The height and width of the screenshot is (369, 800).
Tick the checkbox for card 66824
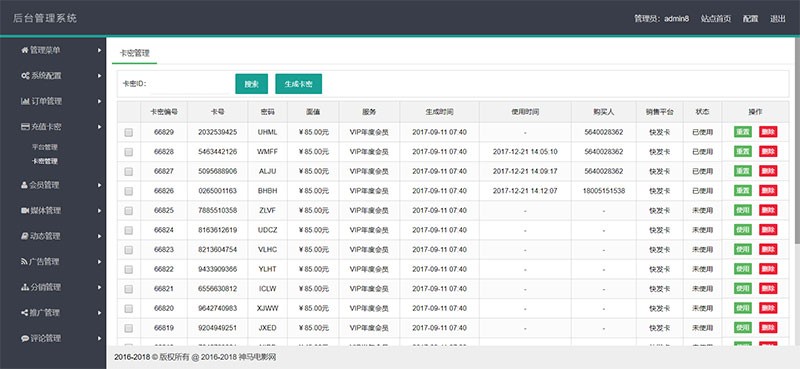pyautogui.click(x=129, y=230)
